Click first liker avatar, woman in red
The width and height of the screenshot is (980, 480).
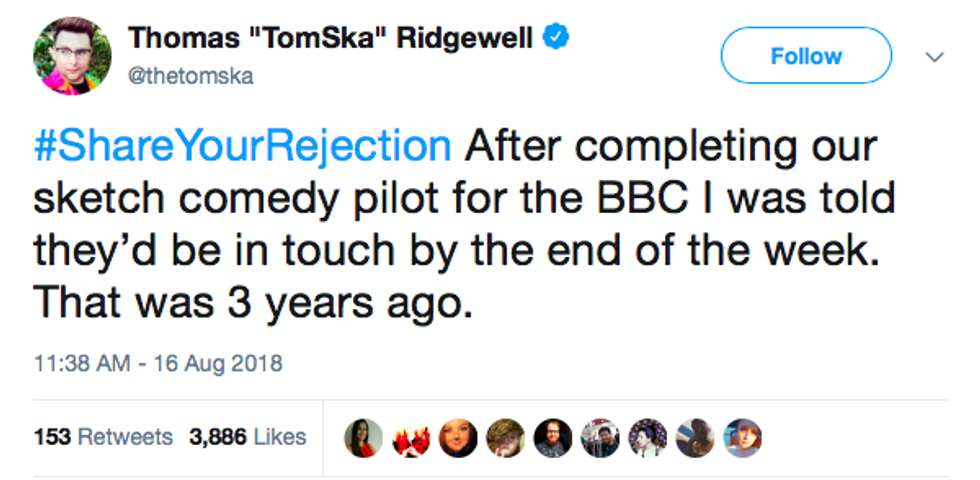[363, 437]
